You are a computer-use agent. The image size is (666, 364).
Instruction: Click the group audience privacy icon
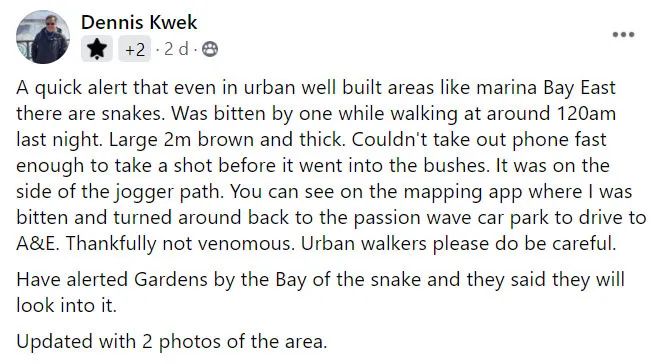(209, 49)
